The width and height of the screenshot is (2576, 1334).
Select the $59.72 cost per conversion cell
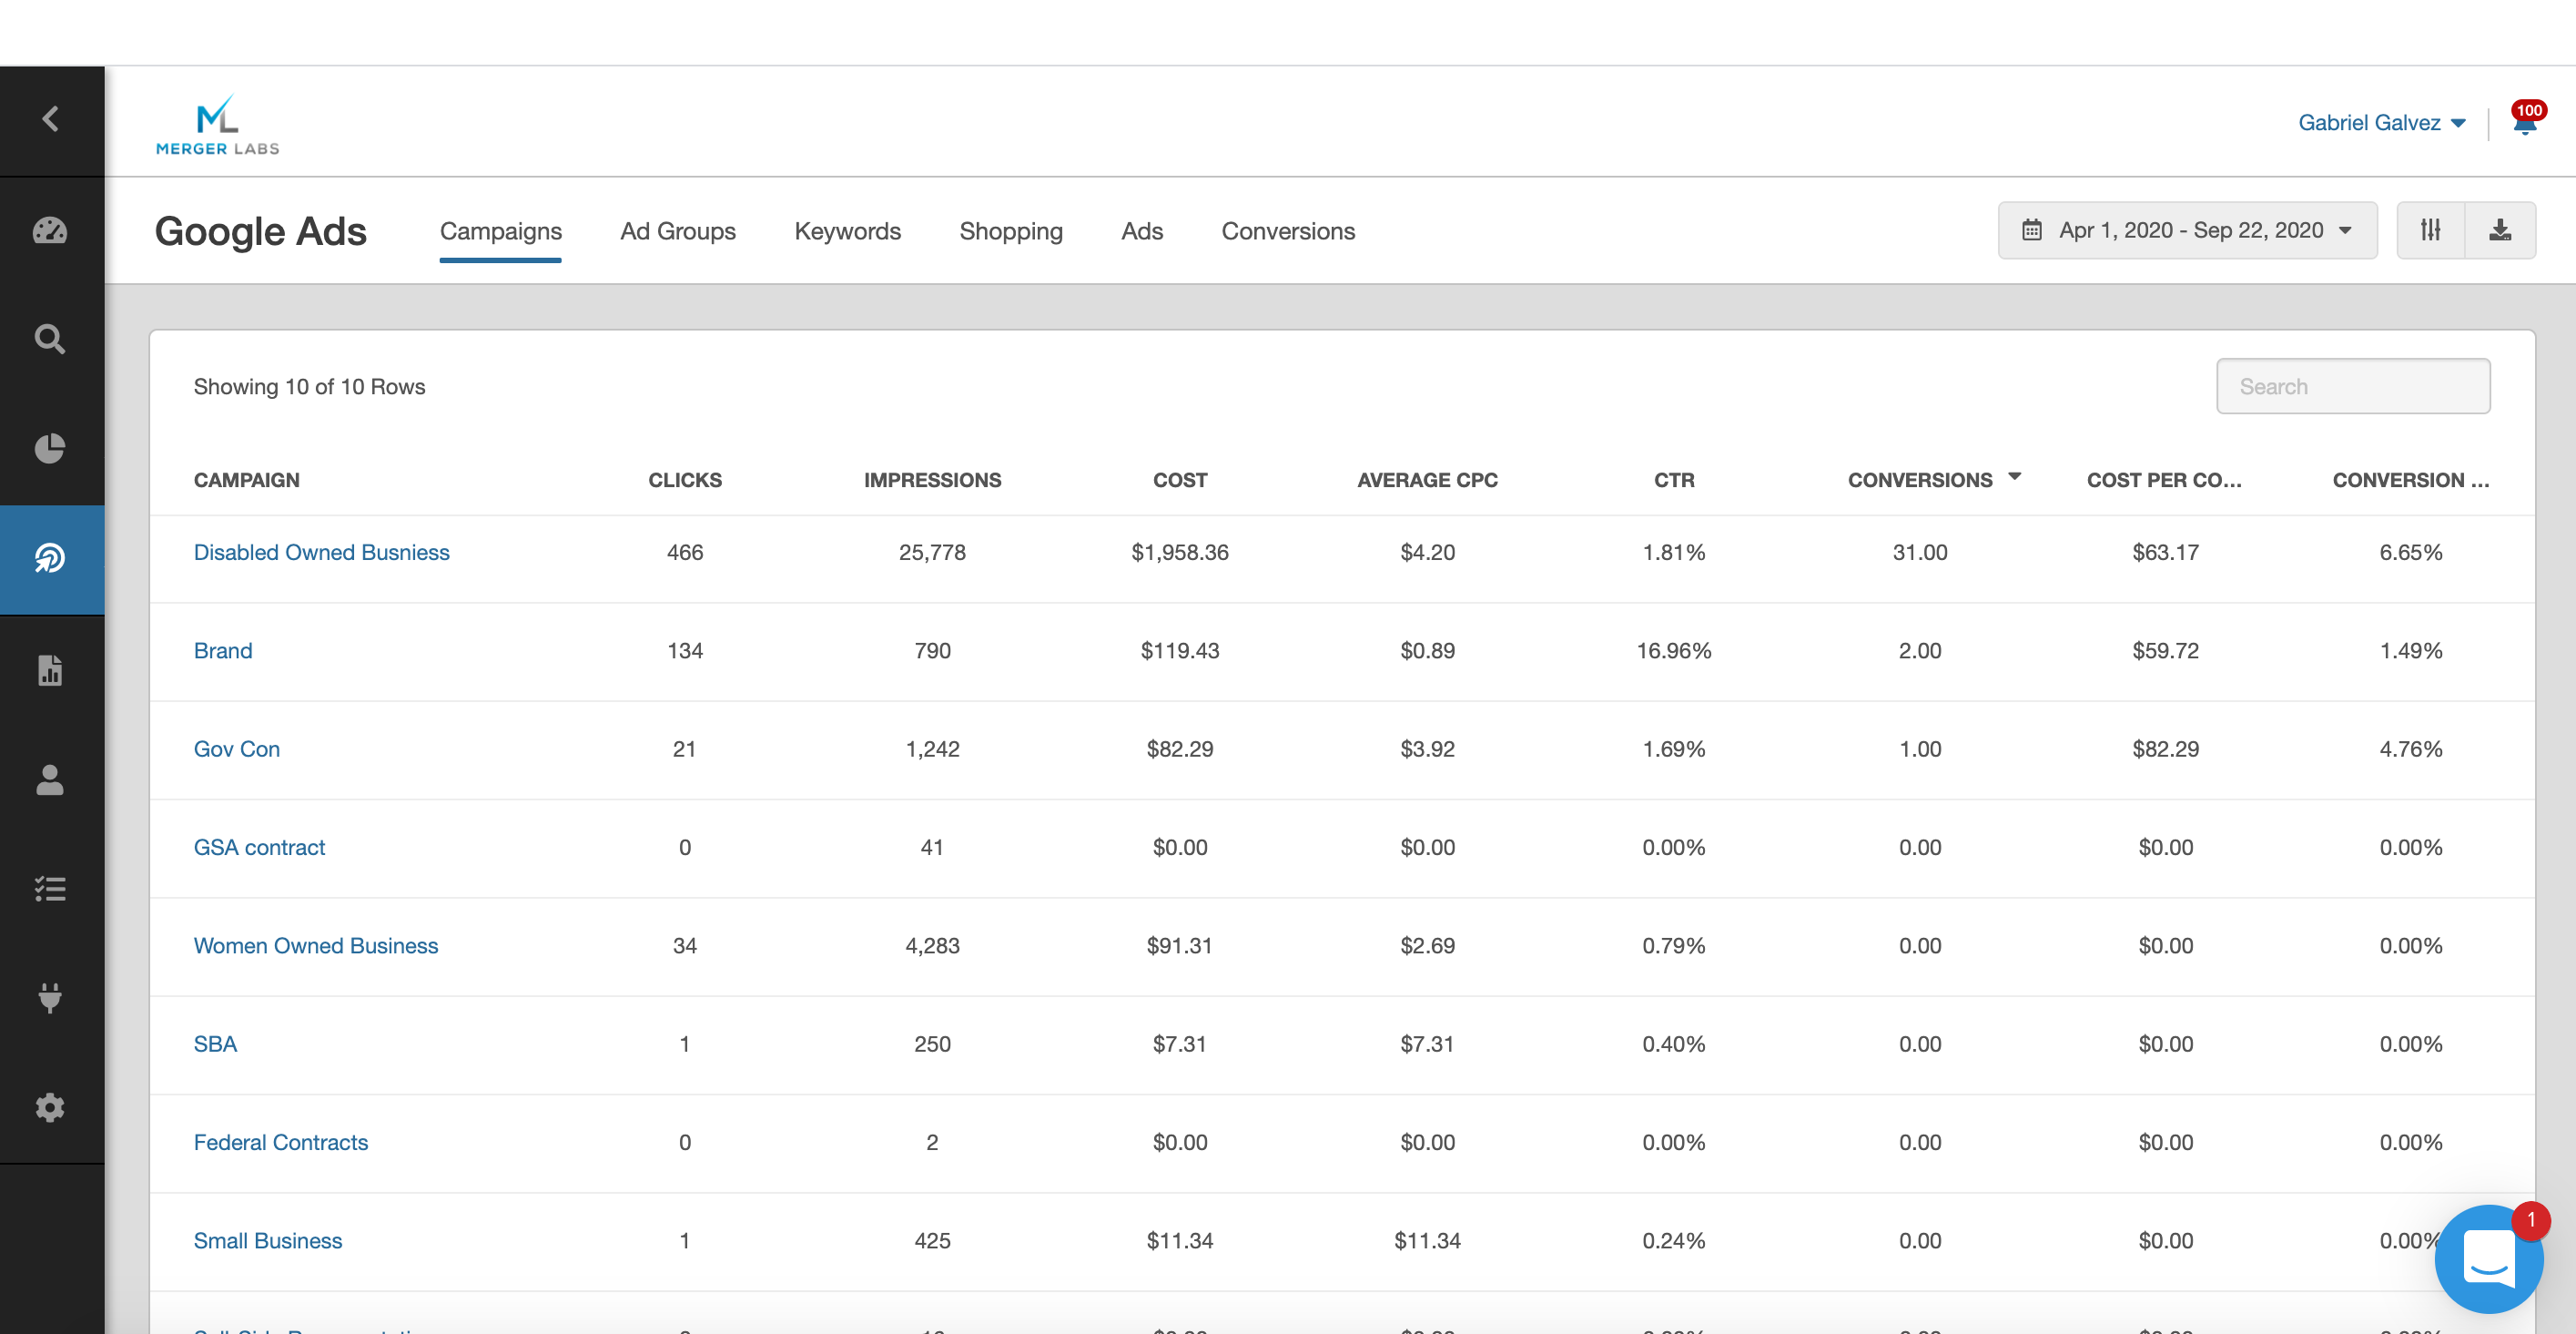coord(2165,650)
